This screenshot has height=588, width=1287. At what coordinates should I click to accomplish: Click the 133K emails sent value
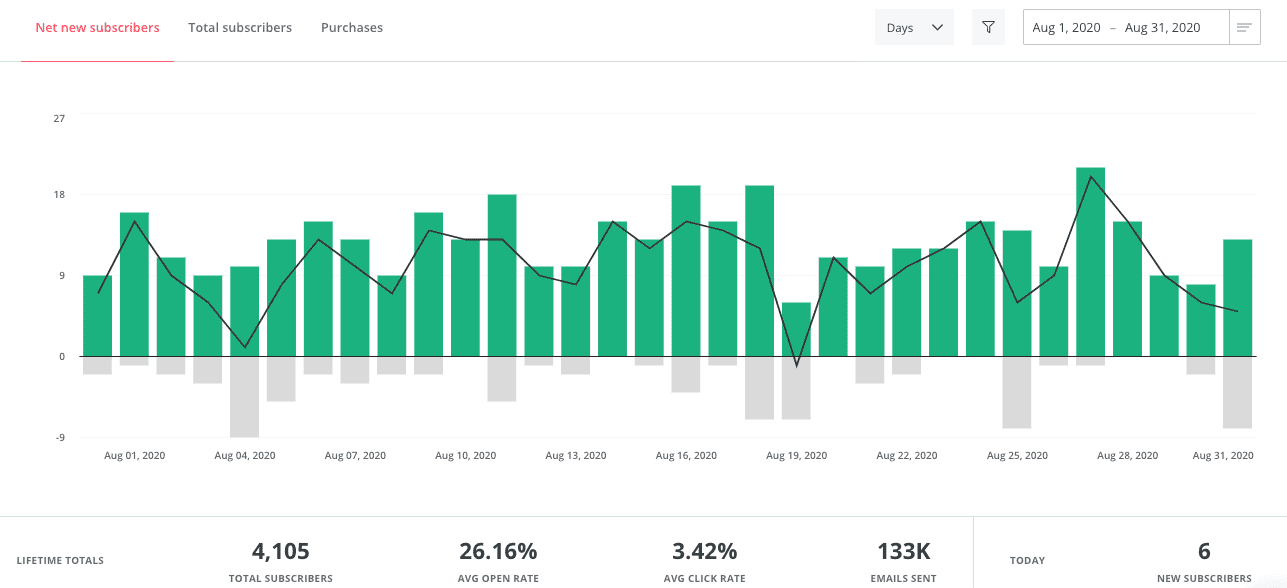click(902, 551)
